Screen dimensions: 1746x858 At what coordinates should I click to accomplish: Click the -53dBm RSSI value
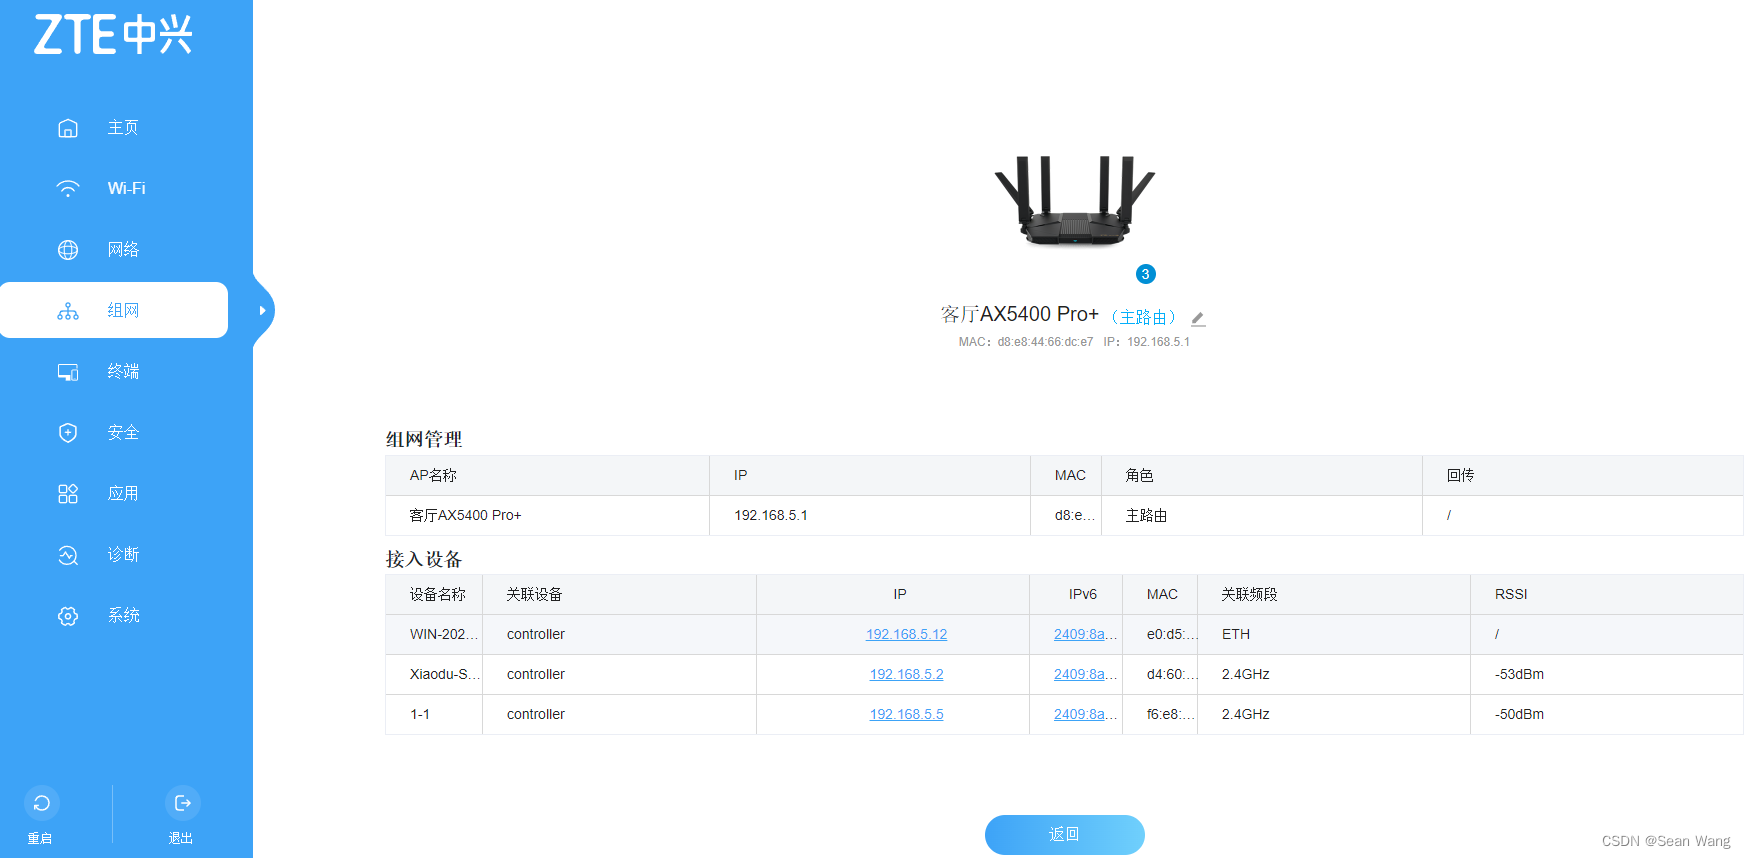coord(1519,675)
